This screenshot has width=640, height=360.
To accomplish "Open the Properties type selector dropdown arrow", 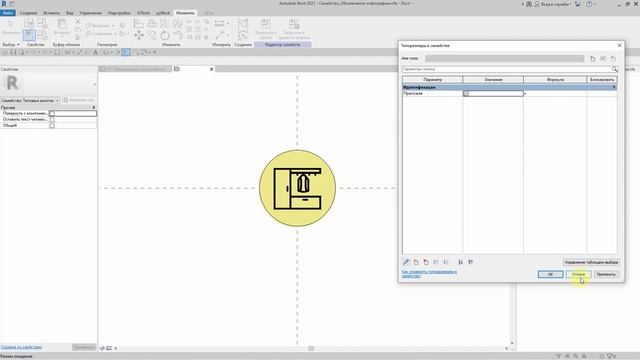I will (x=95, y=84).
